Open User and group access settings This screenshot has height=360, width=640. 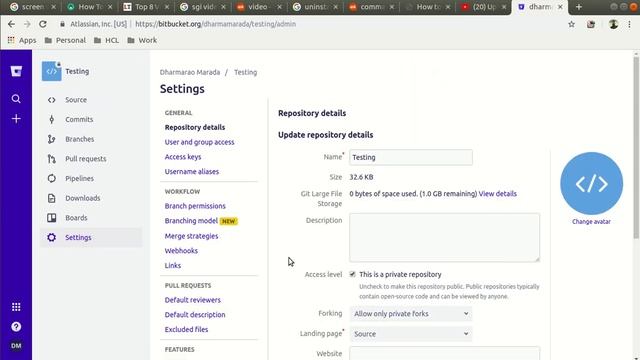coord(199,142)
